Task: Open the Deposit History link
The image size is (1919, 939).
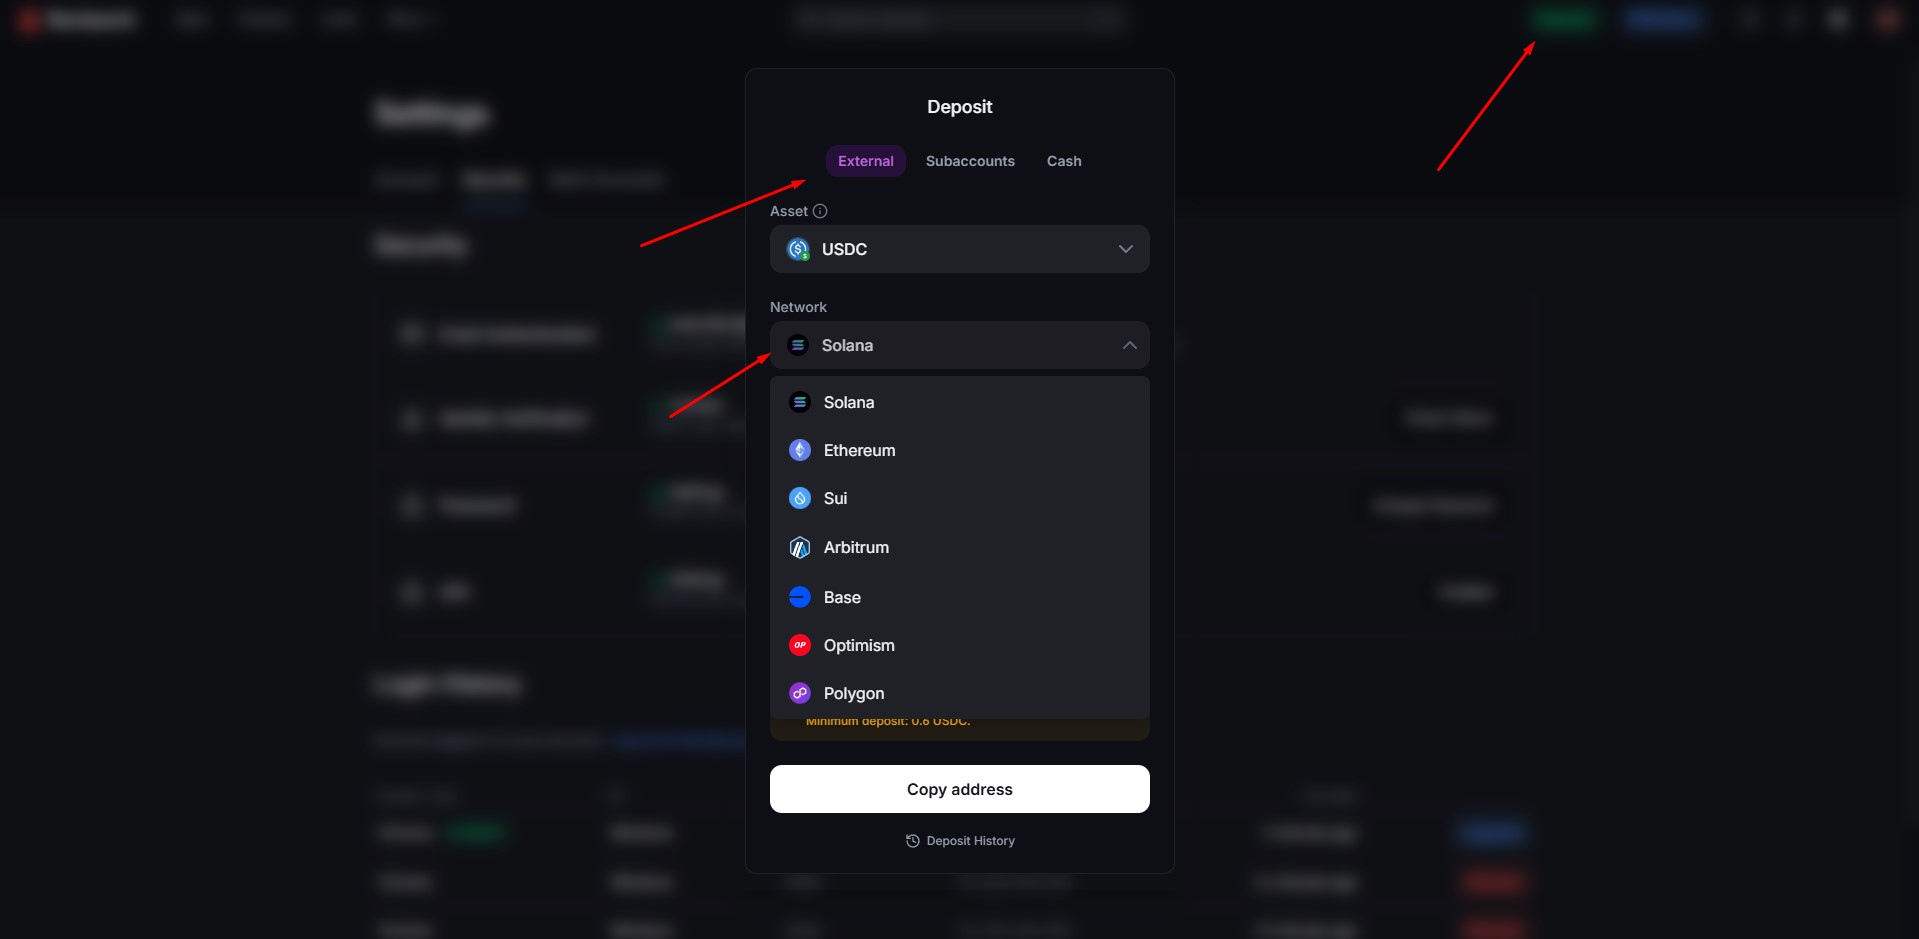Action: click(970, 841)
